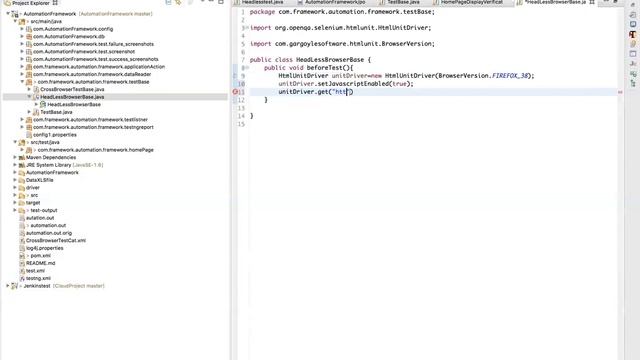Click the red error mark in the right overview ruler
The image size is (640, 360).
point(620,92)
